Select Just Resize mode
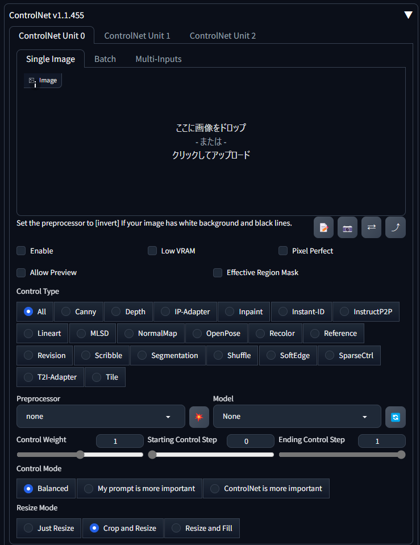 (49, 528)
